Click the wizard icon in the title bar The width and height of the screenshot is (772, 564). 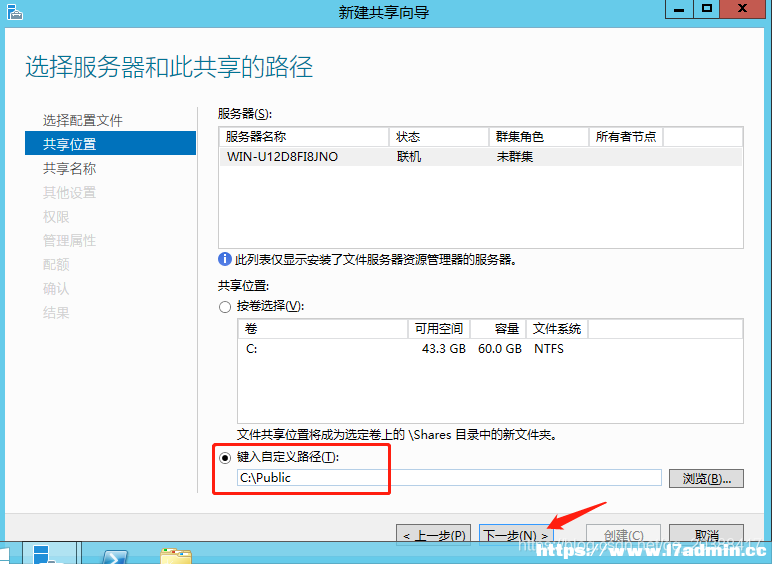point(15,12)
